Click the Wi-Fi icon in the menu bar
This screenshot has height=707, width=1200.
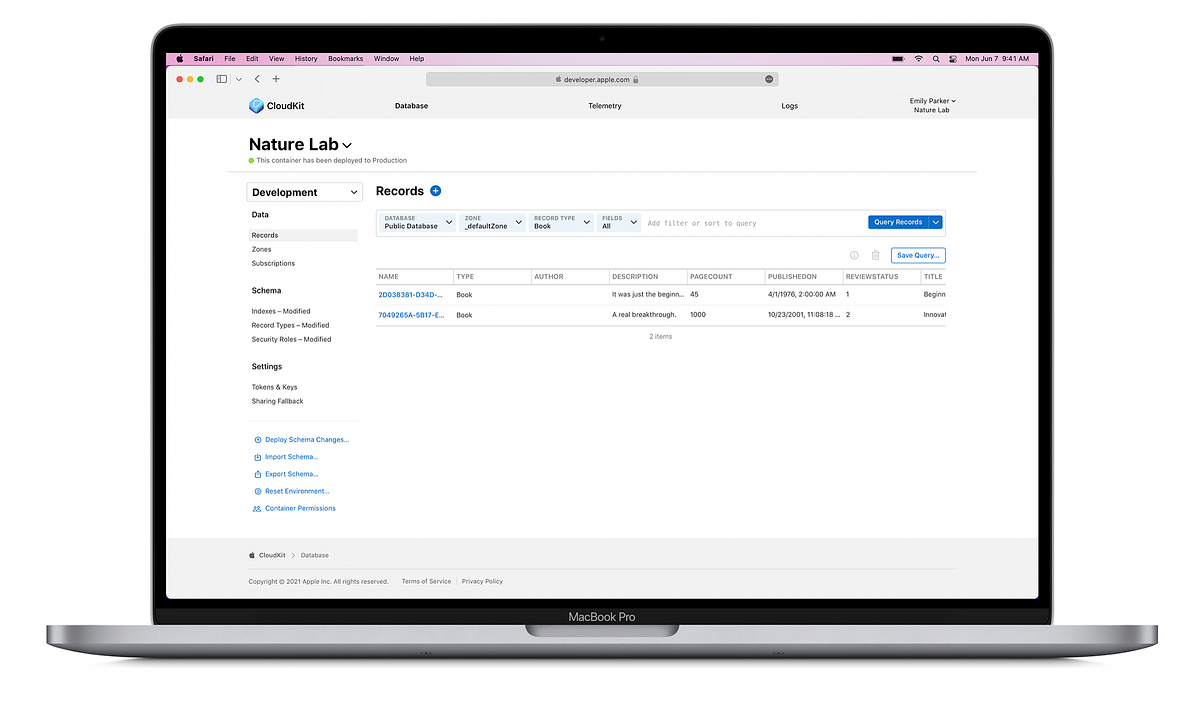pos(918,59)
